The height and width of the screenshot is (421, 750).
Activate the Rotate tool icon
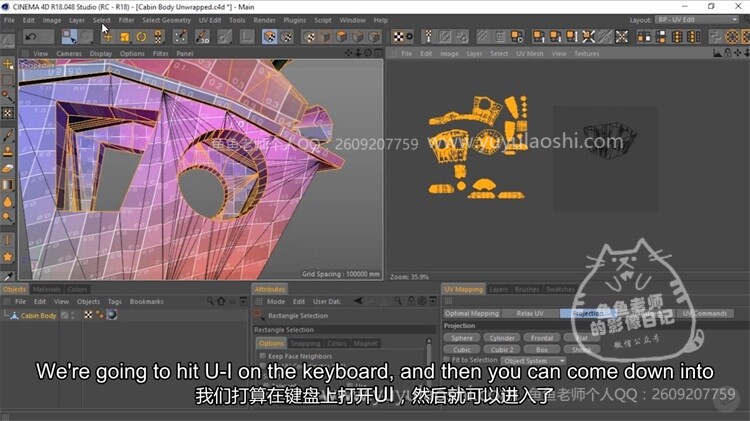[x=141, y=37]
